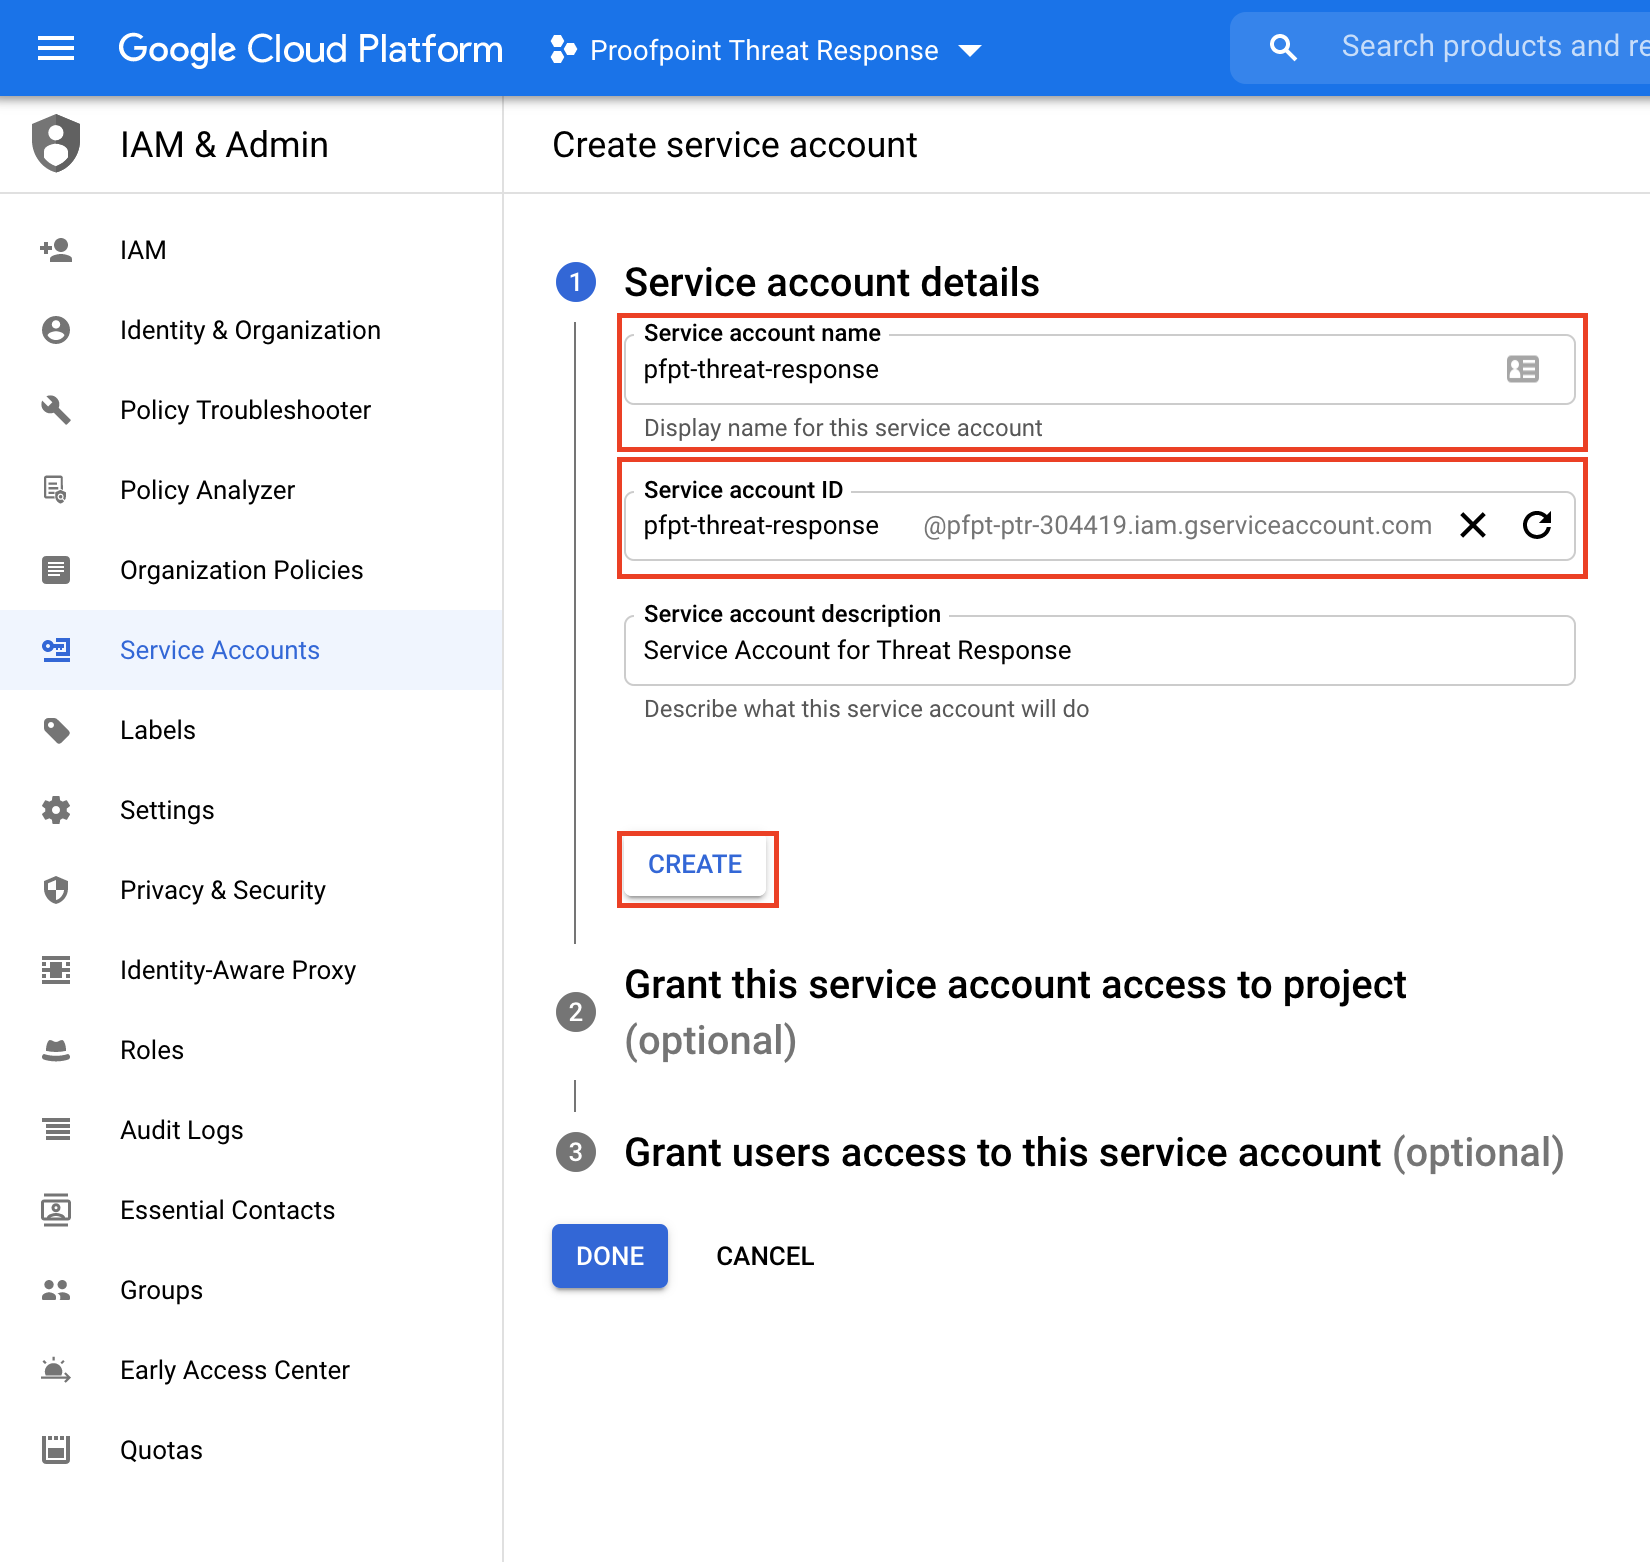The height and width of the screenshot is (1562, 1650).
Task: Open the Proofpoint Threat Response project dropdown
Action: tap(766, 50)
